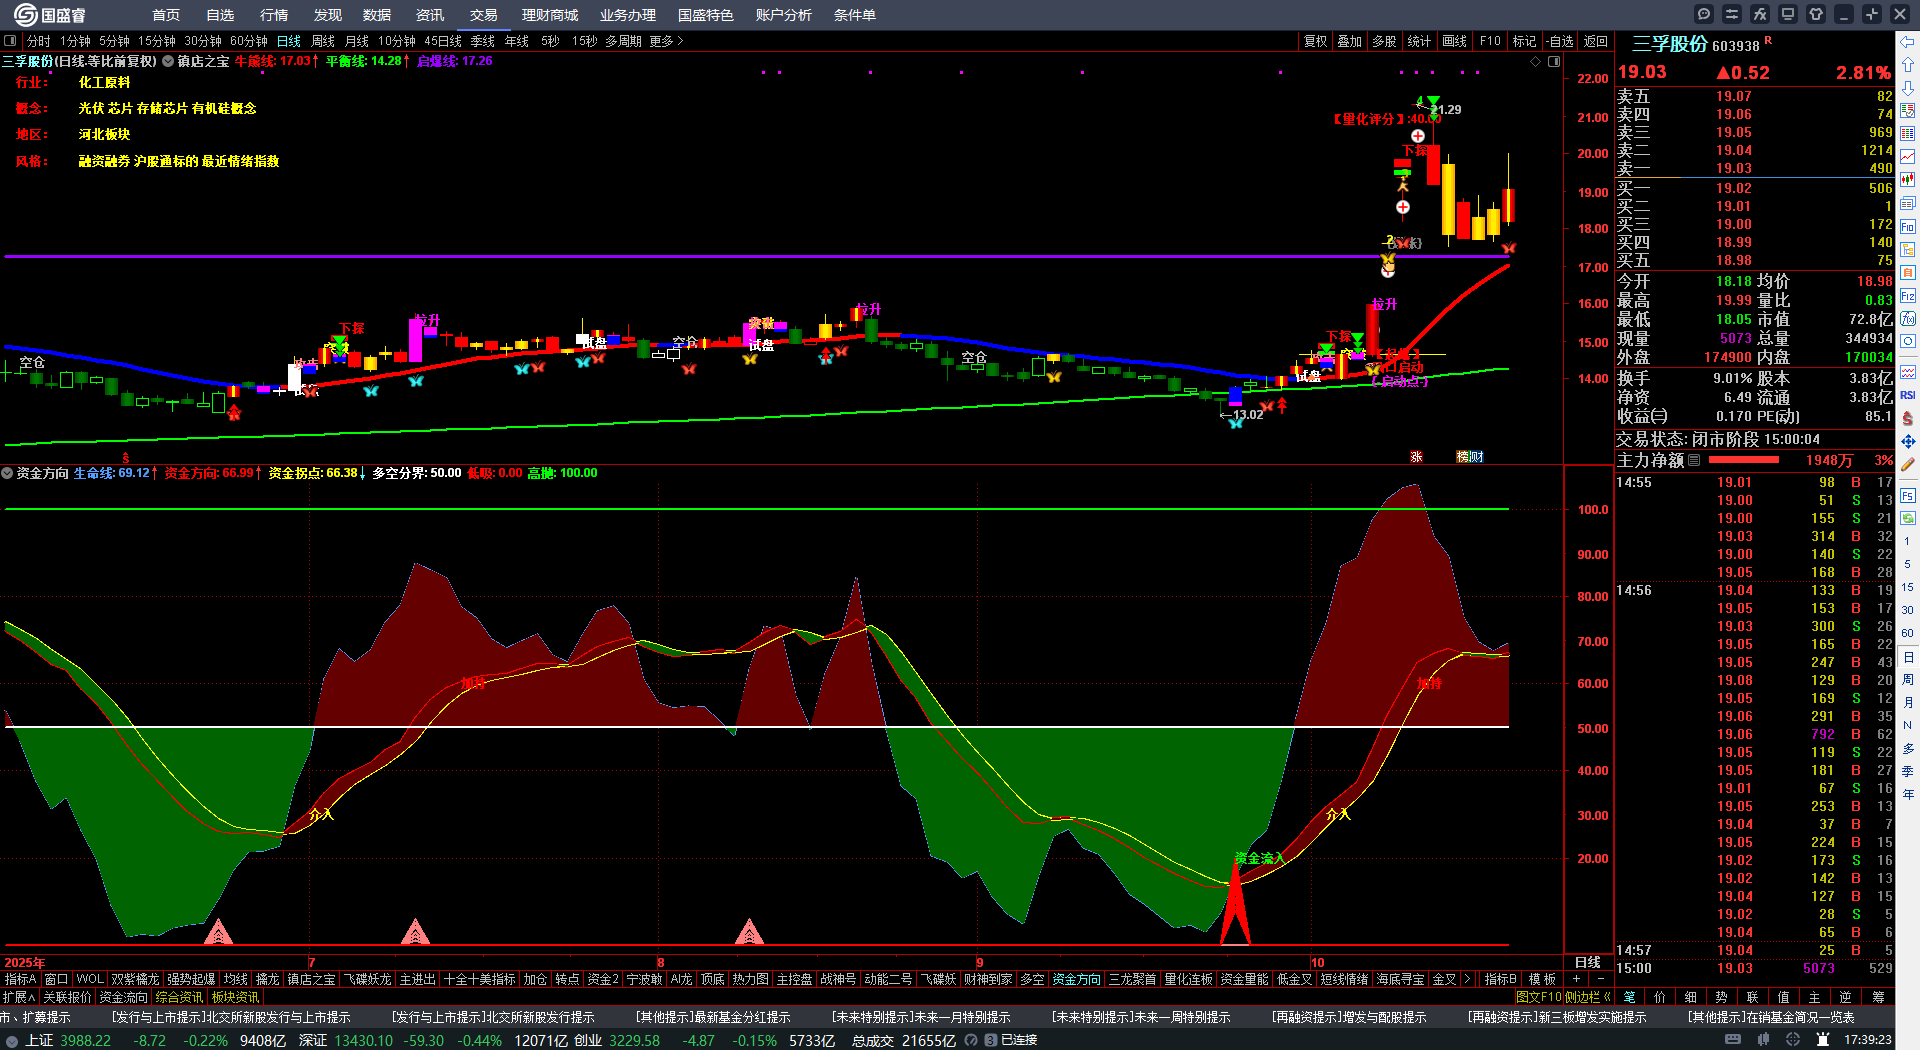Open the 多周期 multi-period view
Image resolution: width=1920 pixels, height=1050 pixels.
(623, 41)
